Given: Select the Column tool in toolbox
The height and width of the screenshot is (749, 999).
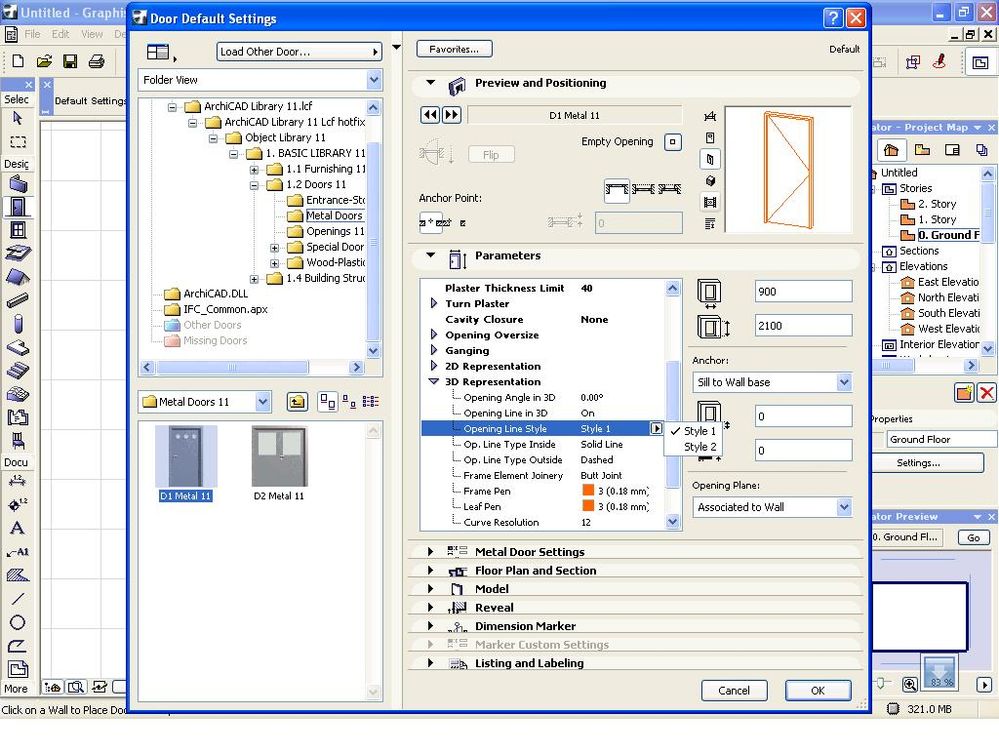Looking at the screenshot, I should (x=17, y=324).
